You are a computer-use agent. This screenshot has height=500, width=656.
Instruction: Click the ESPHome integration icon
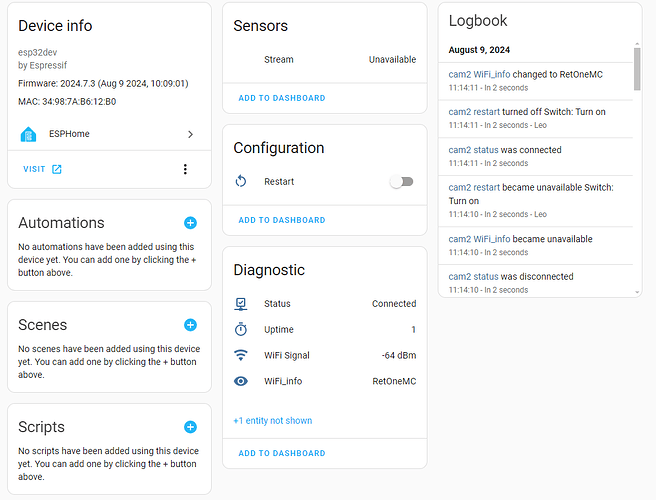pos(29,134)
